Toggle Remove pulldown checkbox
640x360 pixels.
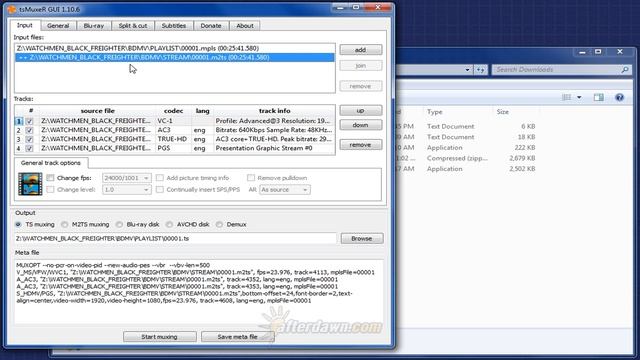(251, 178)
